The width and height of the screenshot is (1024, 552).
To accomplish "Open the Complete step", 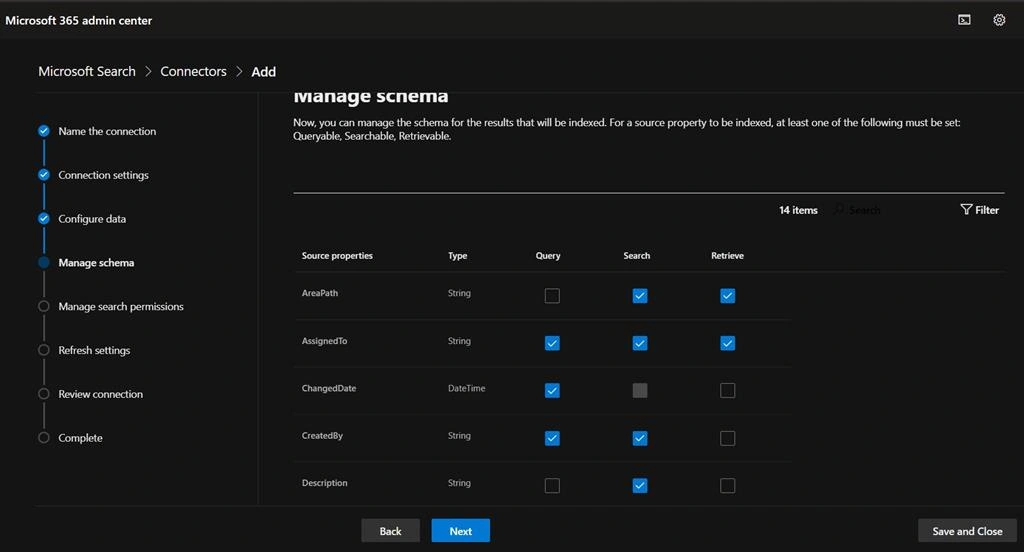I will pos(80,437).
